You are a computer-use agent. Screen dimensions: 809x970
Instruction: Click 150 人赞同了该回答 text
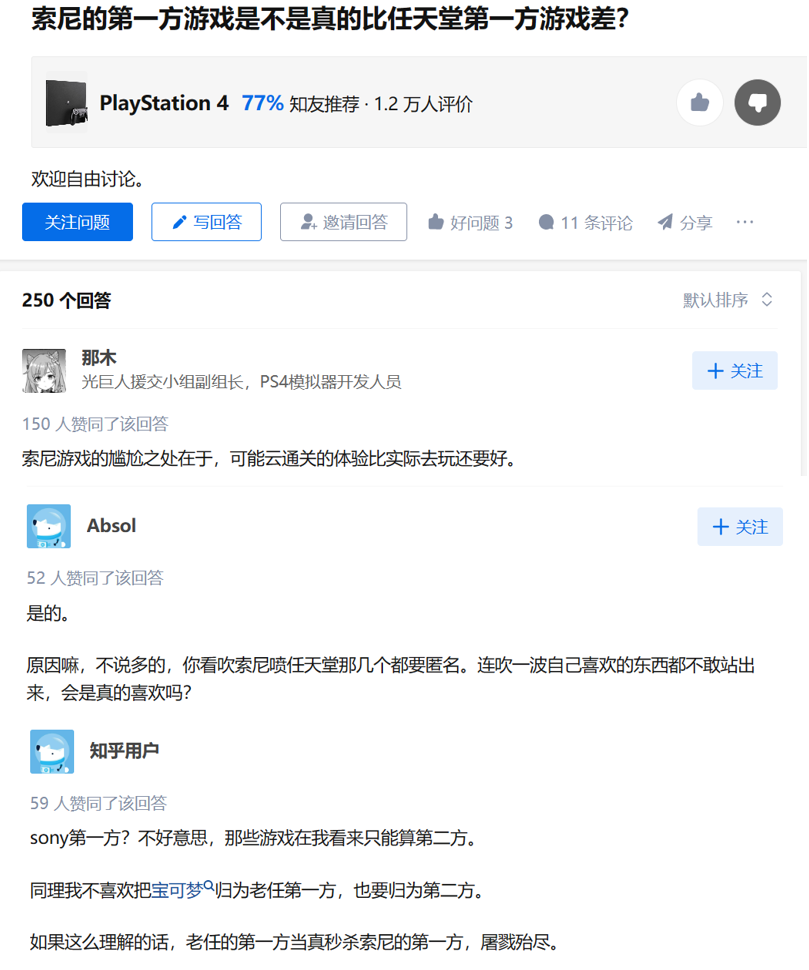pos(95,424)
